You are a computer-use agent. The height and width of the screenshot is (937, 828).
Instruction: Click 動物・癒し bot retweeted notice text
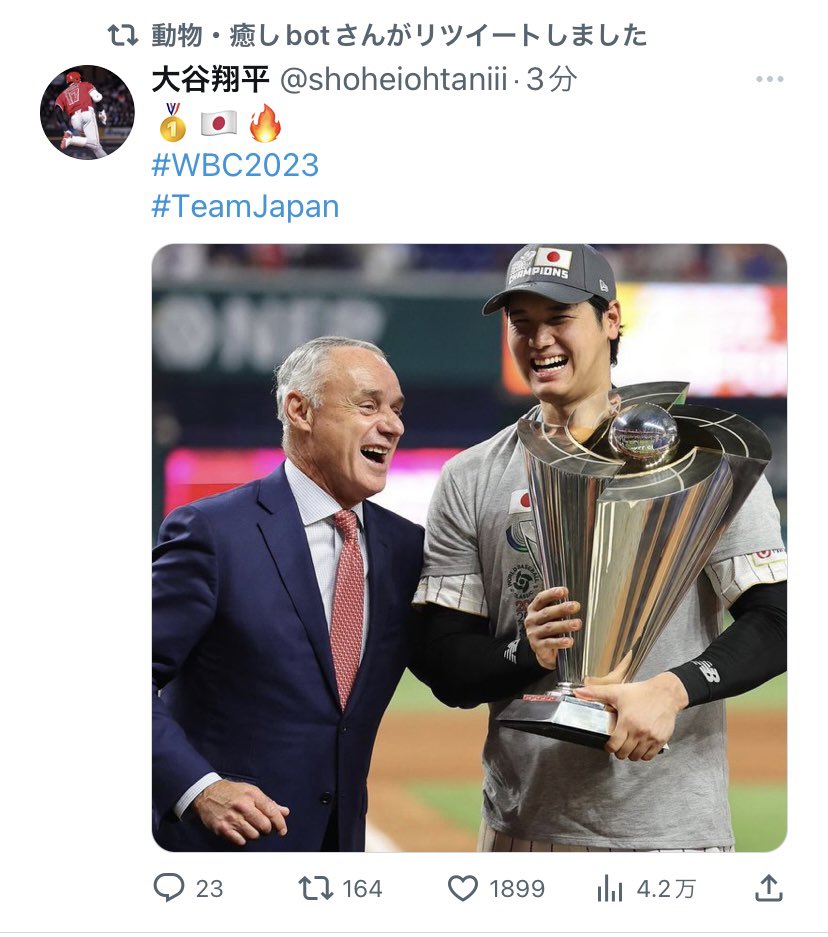(x=398, y=35)
